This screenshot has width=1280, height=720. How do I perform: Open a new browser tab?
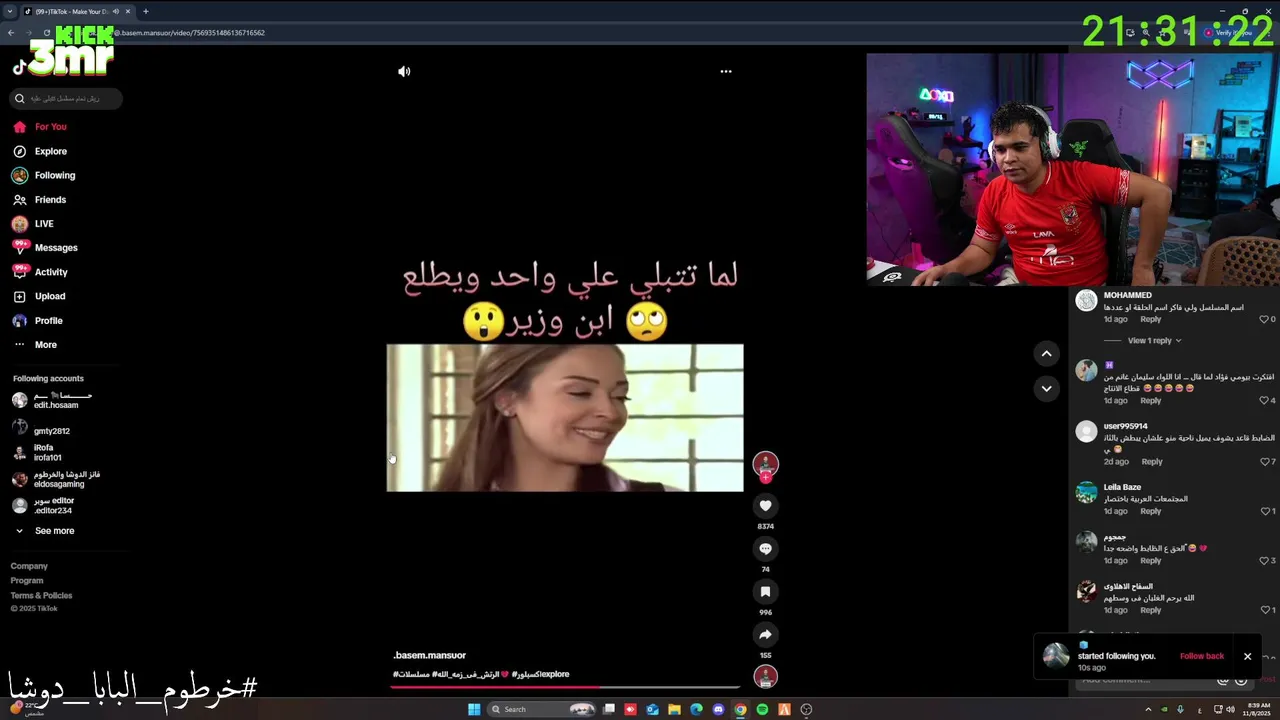145,11
